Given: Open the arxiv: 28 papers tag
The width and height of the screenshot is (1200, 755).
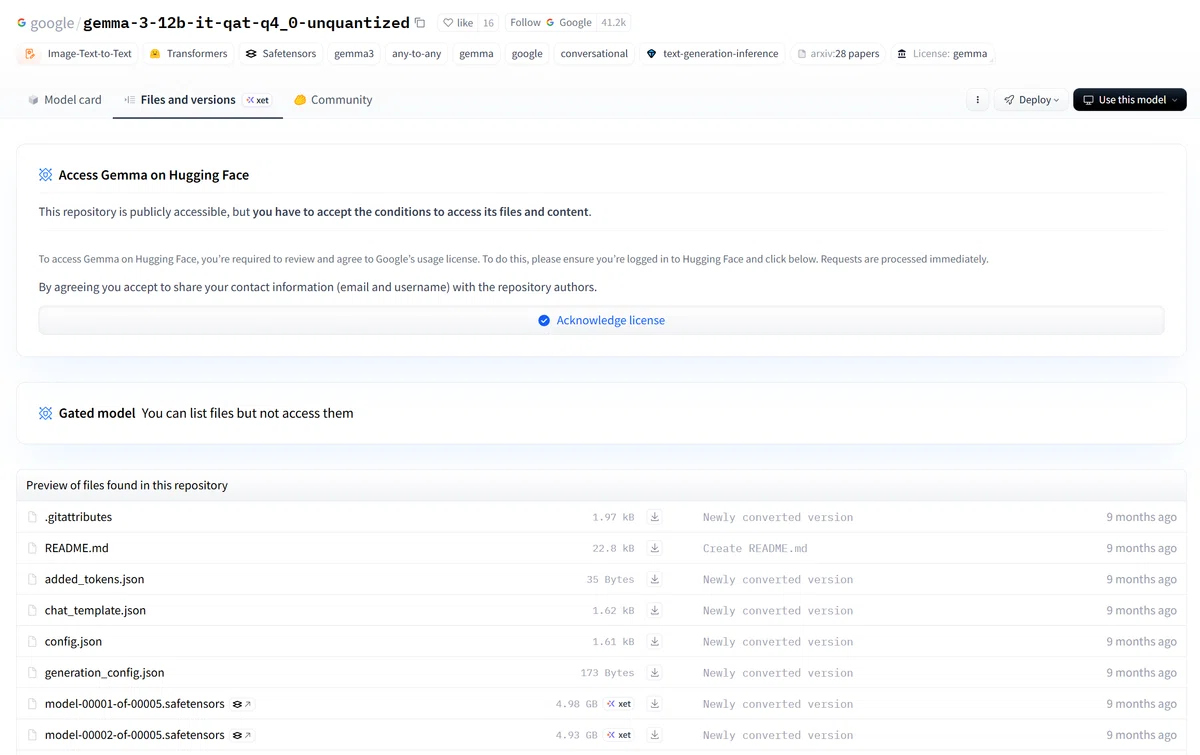Looking at the screenshot, I should pos(838,54).
